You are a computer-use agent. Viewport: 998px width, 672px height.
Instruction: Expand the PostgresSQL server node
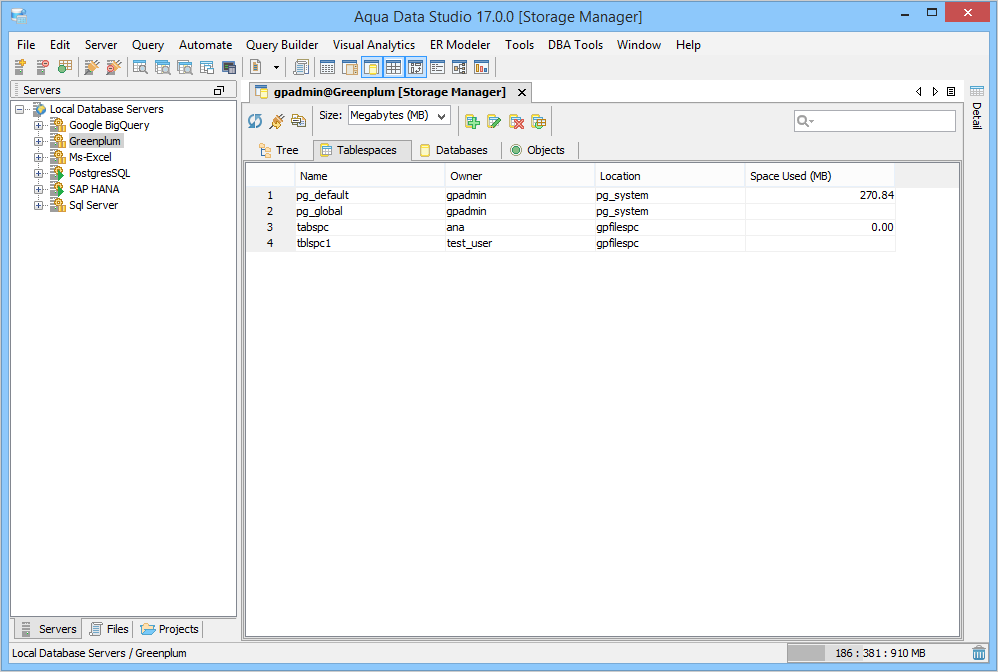coord(39,173)
